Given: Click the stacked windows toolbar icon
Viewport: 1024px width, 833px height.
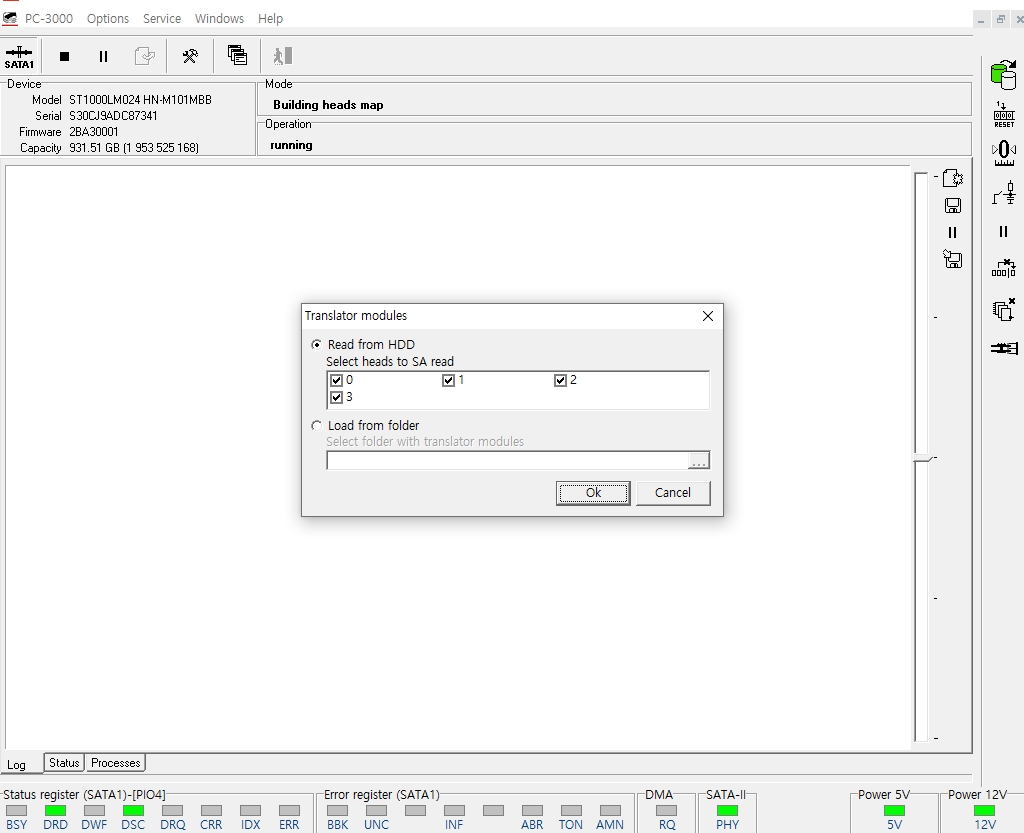Looking at the screenshot, I should coord(237,55).
